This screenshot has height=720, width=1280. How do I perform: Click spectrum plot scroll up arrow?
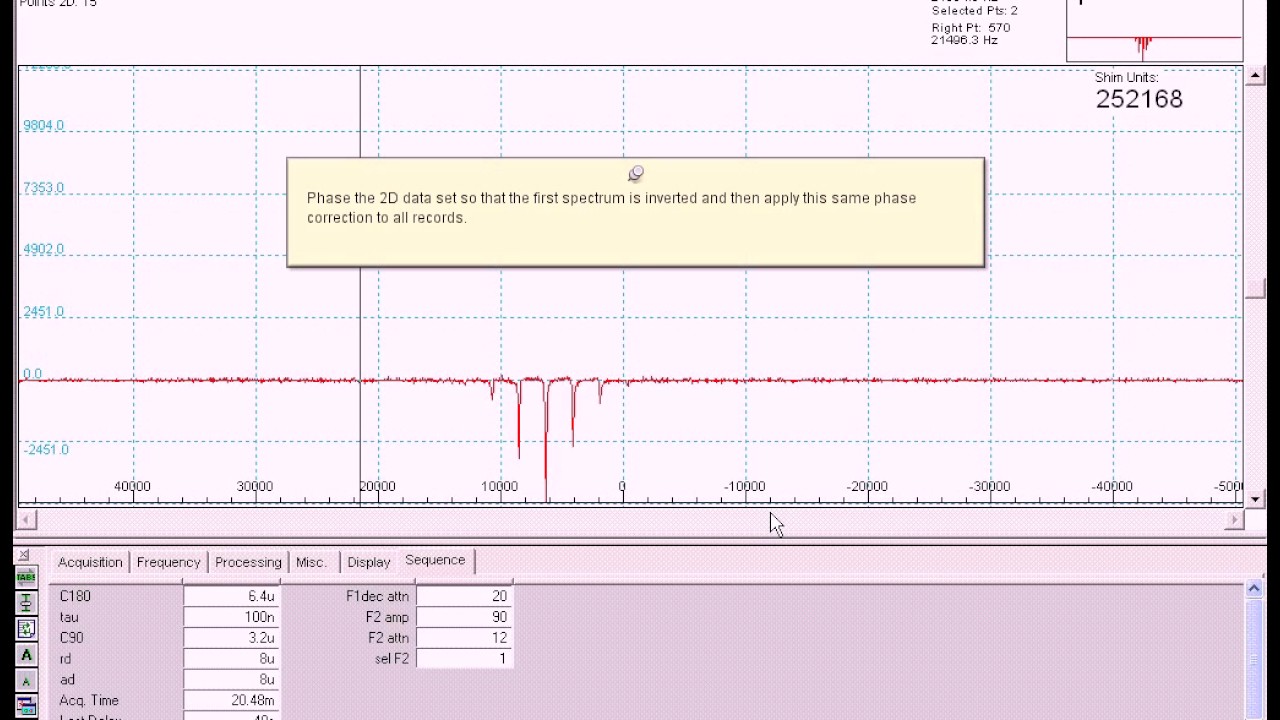point(1255,75)
